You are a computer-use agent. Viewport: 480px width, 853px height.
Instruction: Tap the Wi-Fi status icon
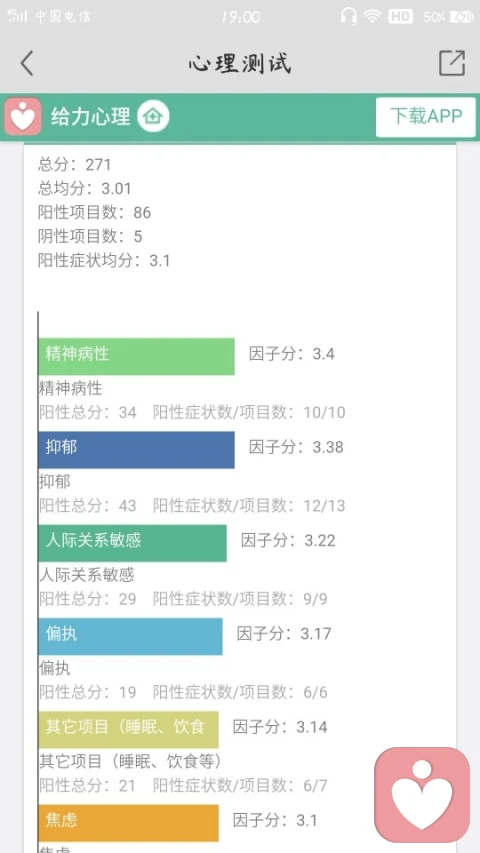point(373,16)
